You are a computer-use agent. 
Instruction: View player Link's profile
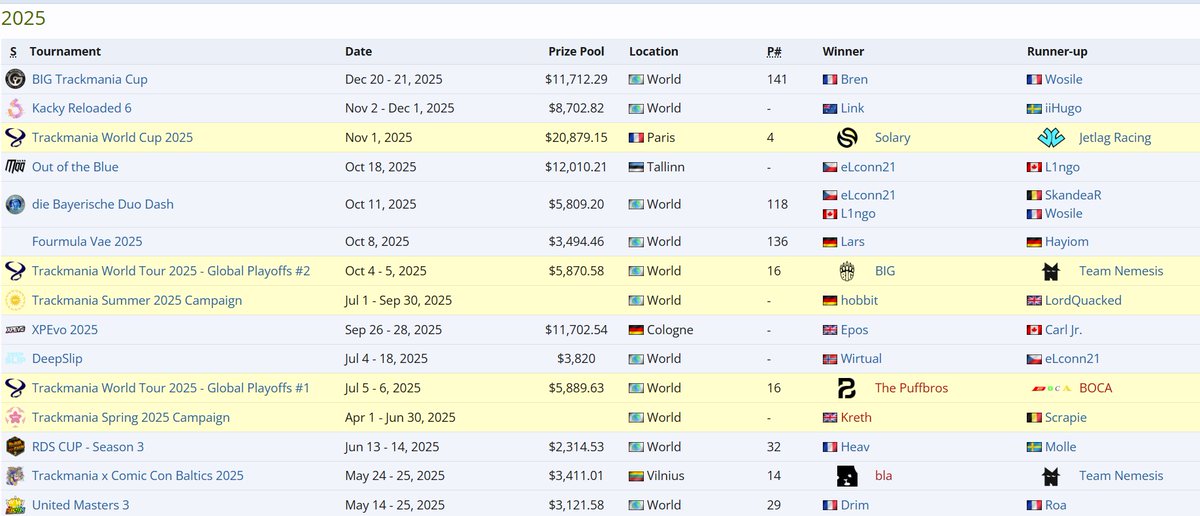[x=852, y=108]
